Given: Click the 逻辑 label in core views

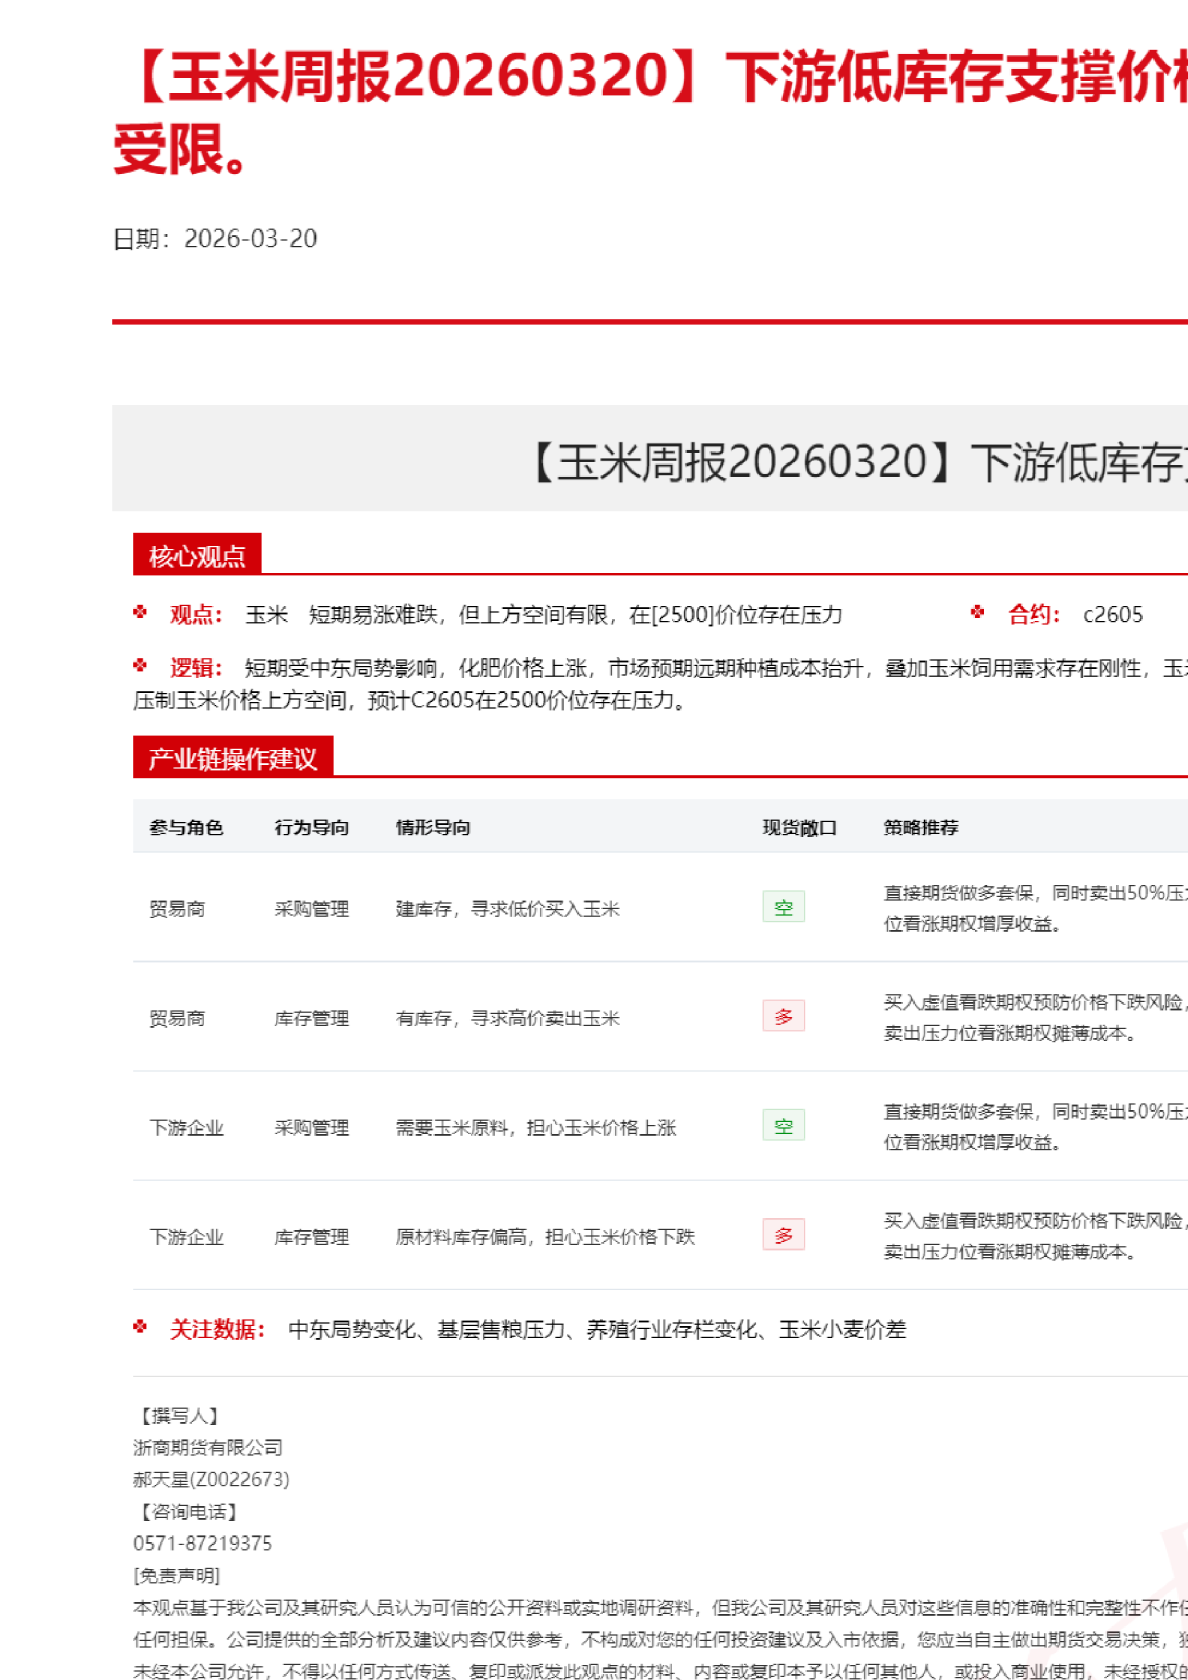Looking at the screenshot, I should tap(196, 668).
